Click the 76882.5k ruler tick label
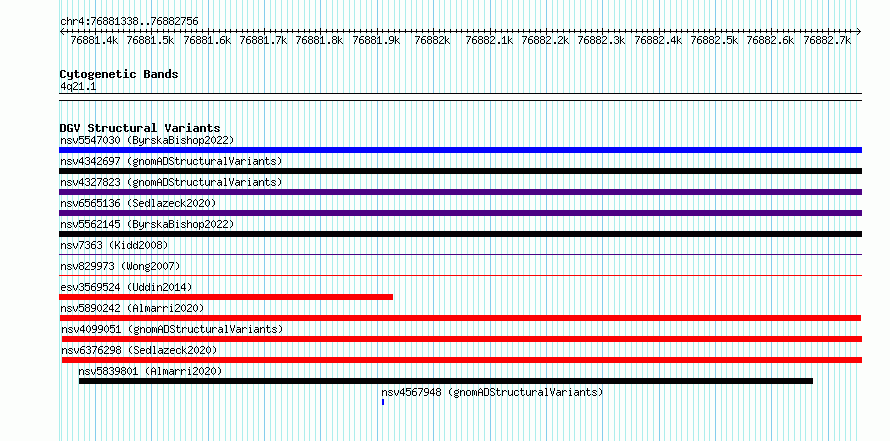The width and height of the screenshot is (890, 441). (x=715, y=40)
